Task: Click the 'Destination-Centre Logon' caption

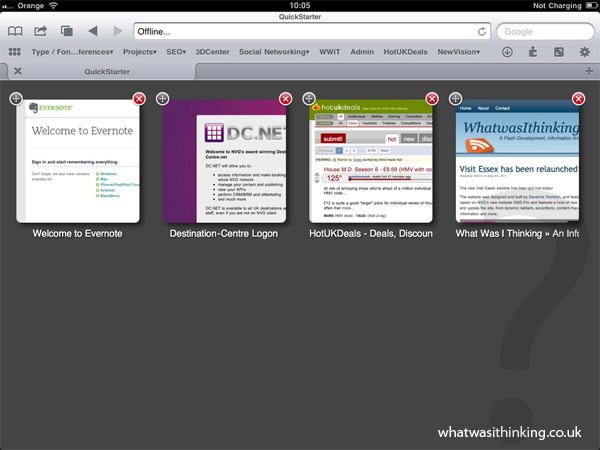Action: tap(224, 233)
